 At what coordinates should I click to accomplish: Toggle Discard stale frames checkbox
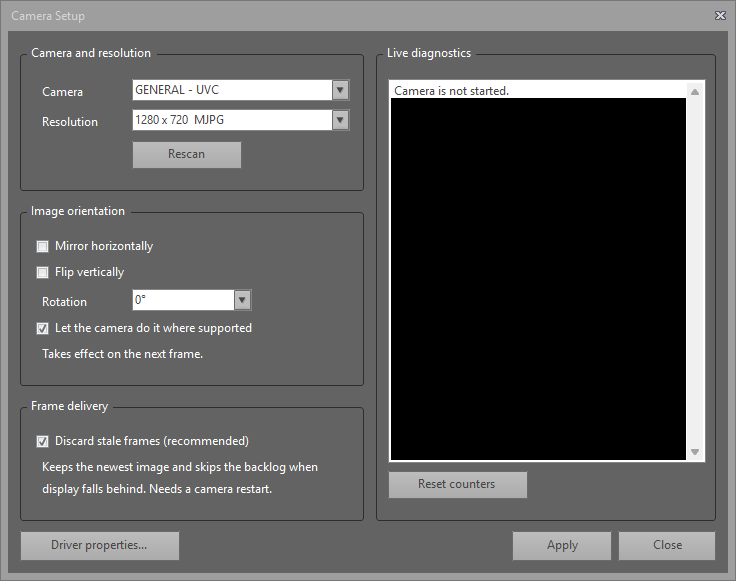pos(43,441)
